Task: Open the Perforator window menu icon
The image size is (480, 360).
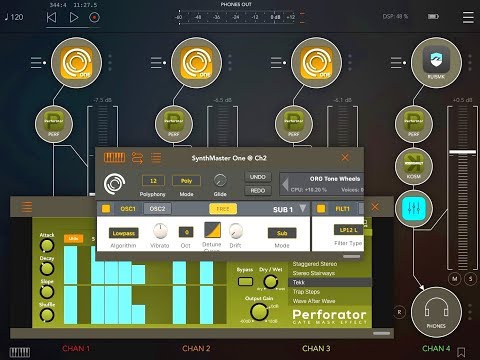Action: [27, 207]
